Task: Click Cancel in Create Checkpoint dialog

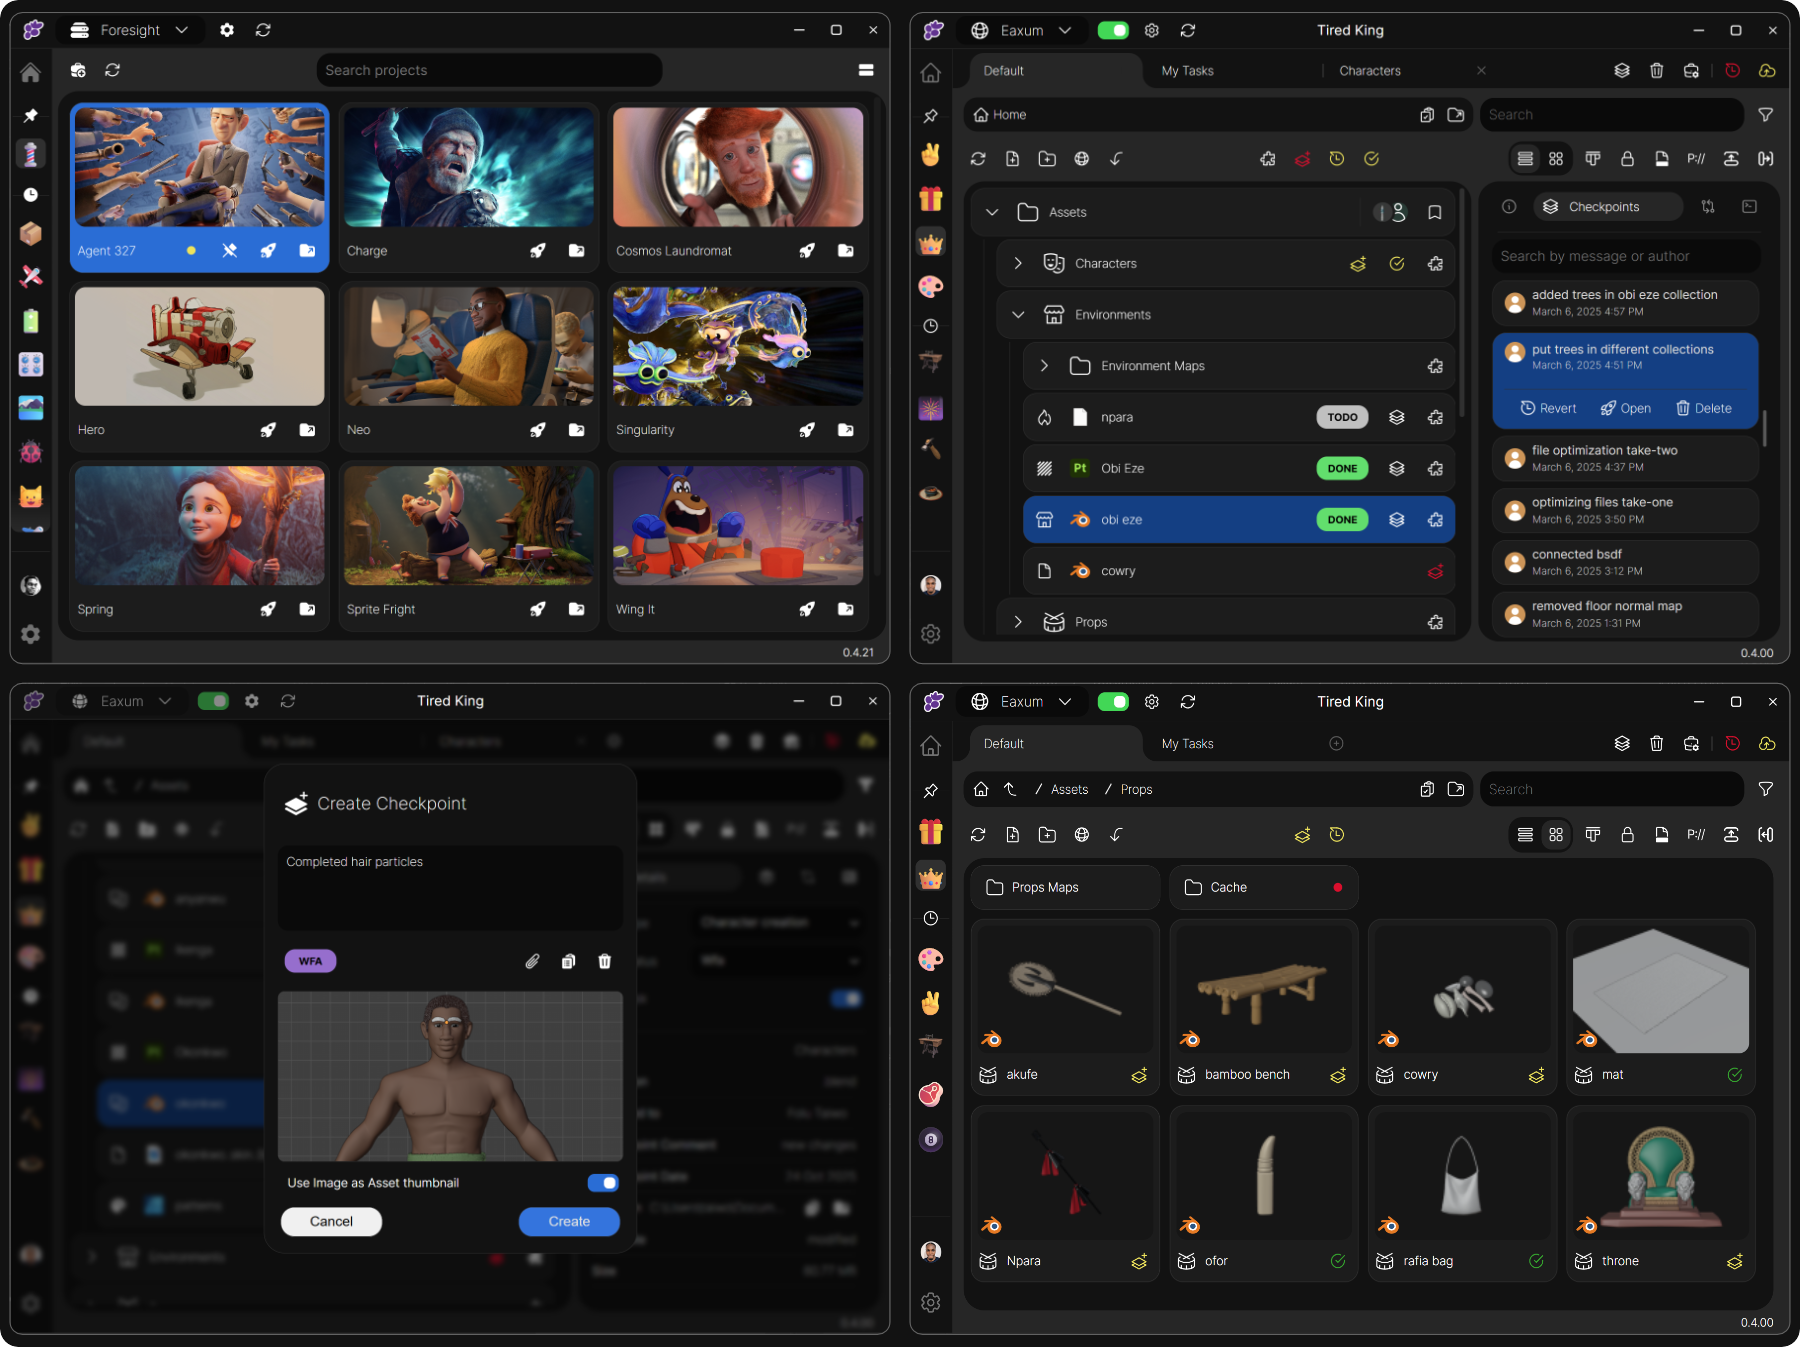Action: (x=331, y=1221)
